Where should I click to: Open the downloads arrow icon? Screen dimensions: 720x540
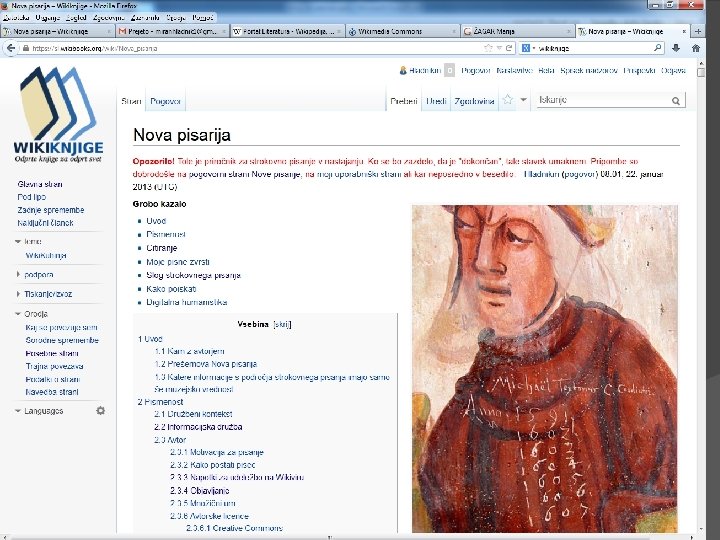click(676, 48)
